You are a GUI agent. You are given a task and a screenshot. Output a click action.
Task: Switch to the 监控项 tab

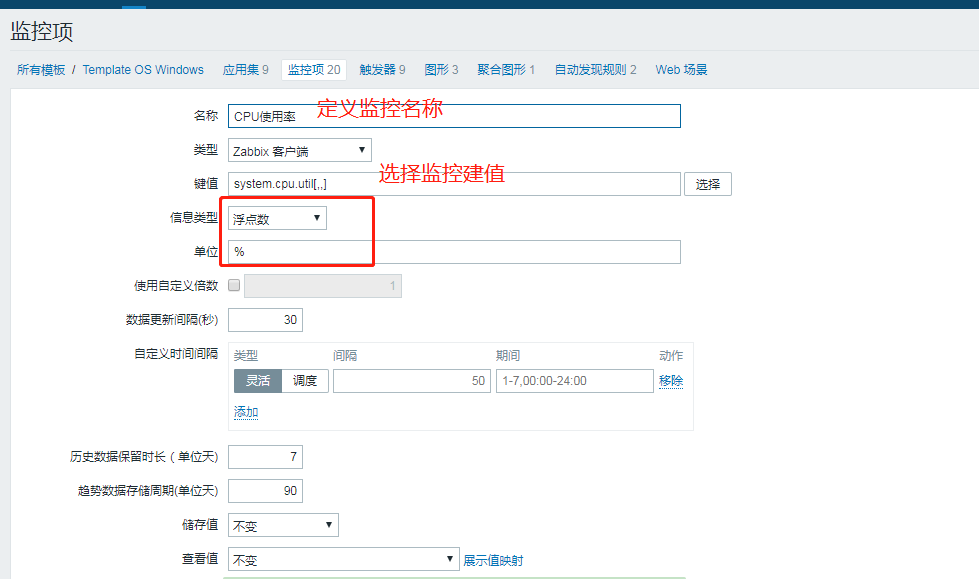point(314,70)
